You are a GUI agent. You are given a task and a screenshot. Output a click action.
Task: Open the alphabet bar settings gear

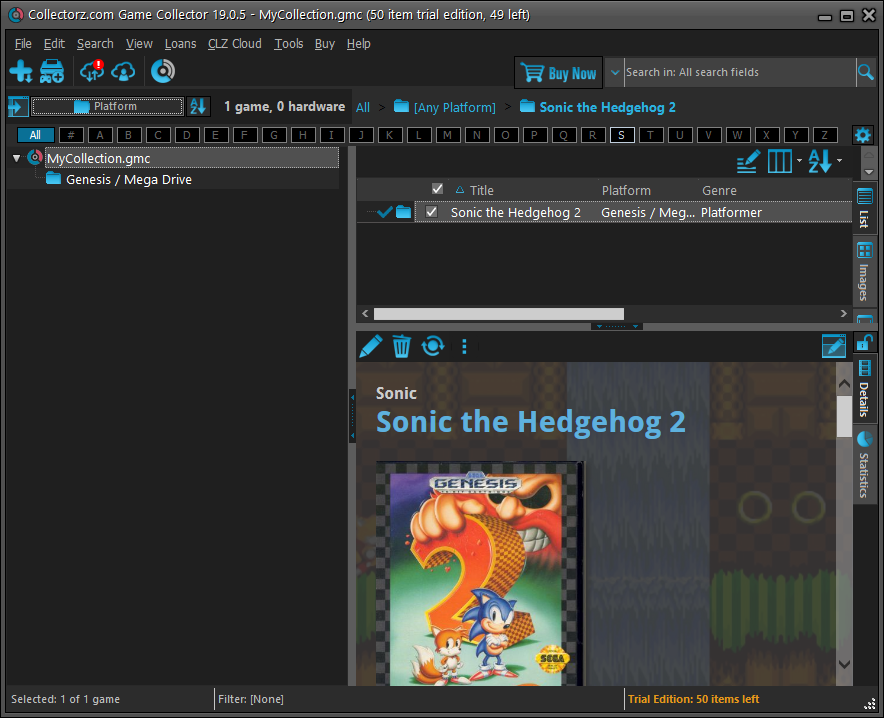coord(863,135)
